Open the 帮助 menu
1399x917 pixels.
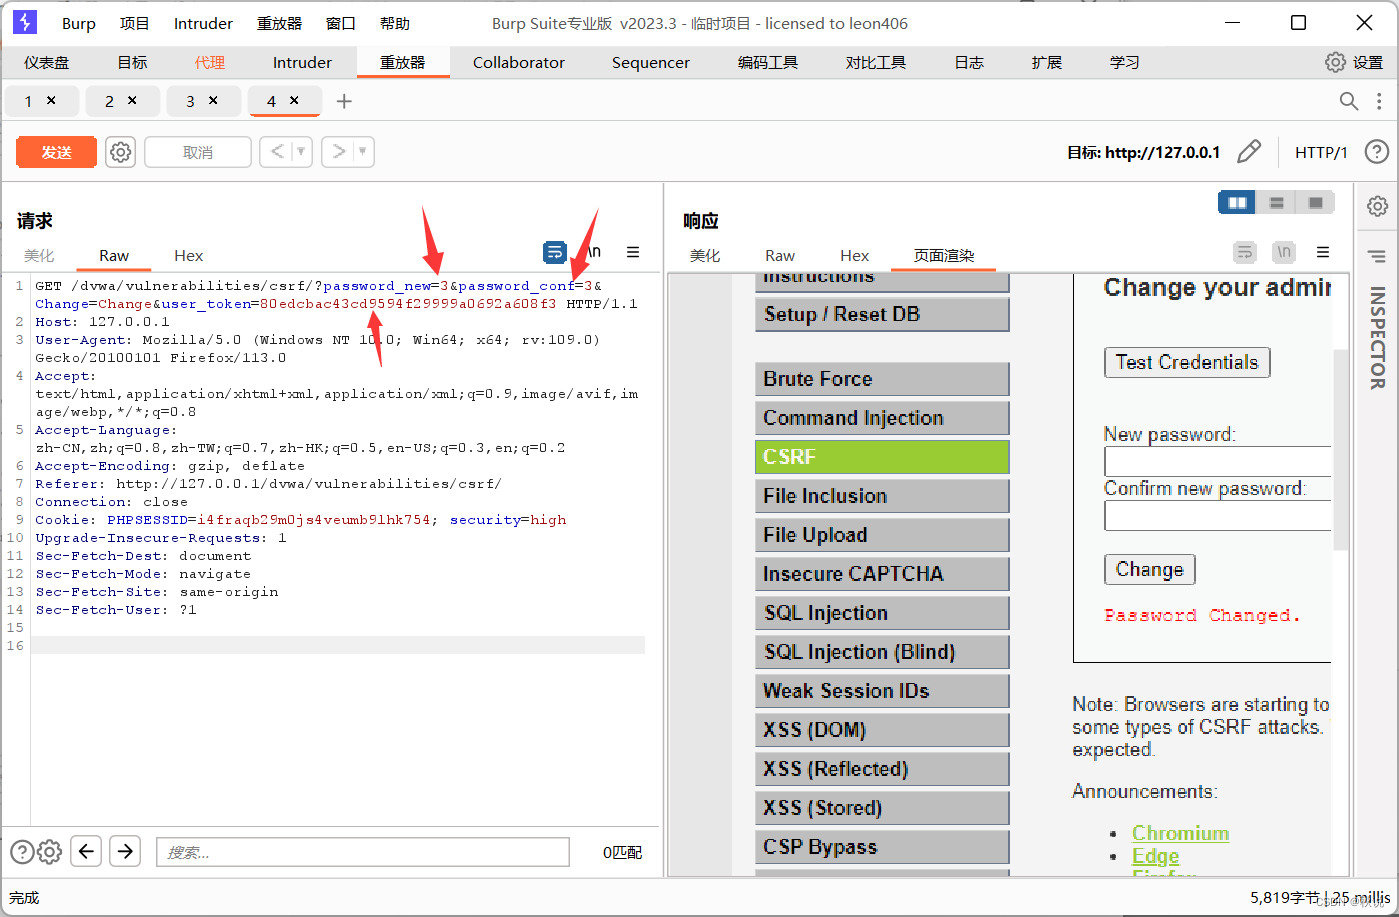(395, 23)
